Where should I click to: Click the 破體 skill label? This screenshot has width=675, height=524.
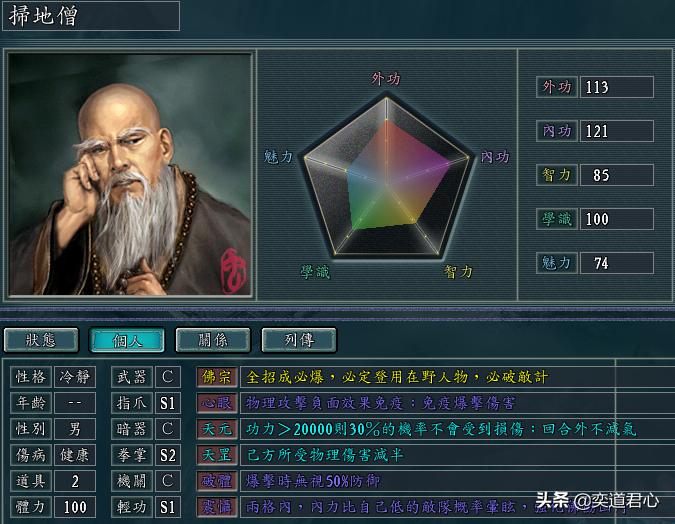[x=217, y=481]
